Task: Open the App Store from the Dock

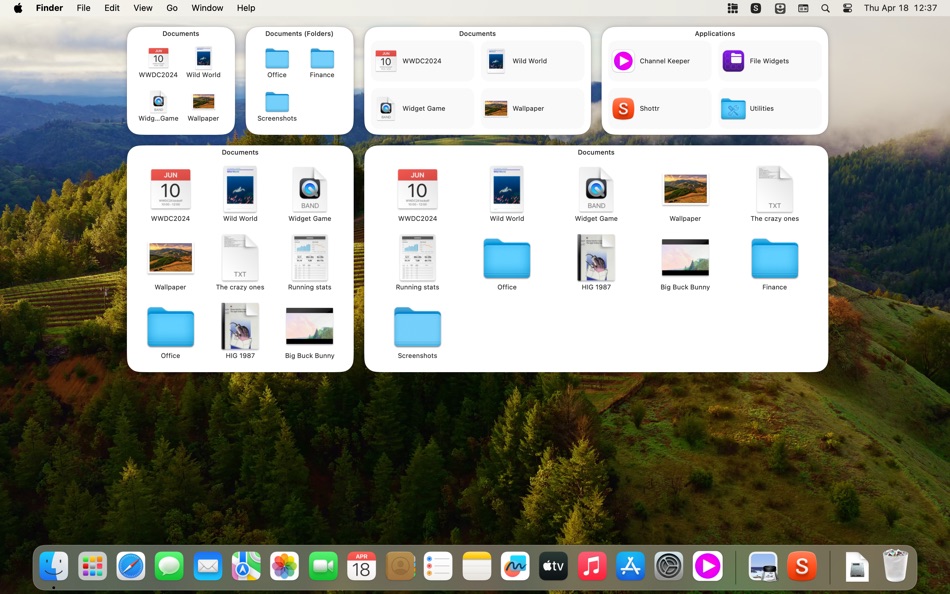Action: [629, 565]
